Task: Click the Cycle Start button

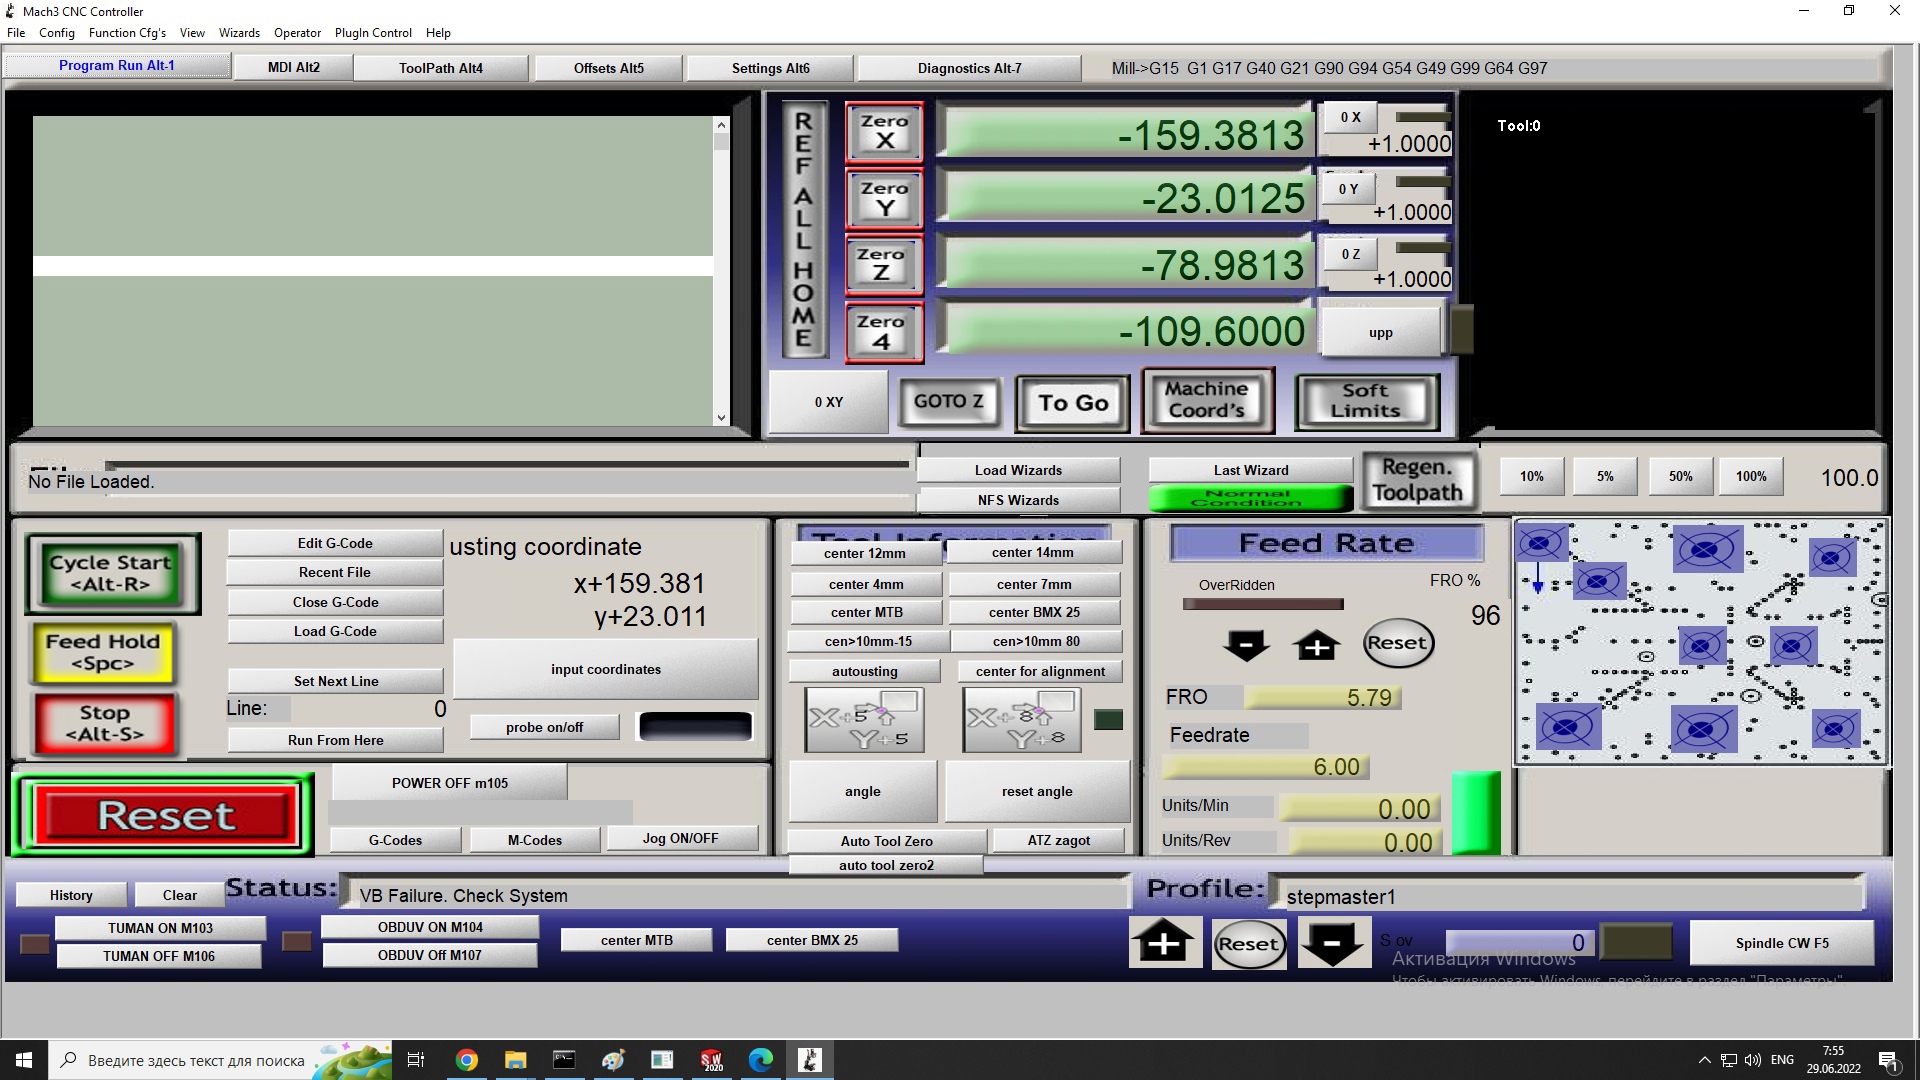Action: pyautogui.click(x=112, y=574)
